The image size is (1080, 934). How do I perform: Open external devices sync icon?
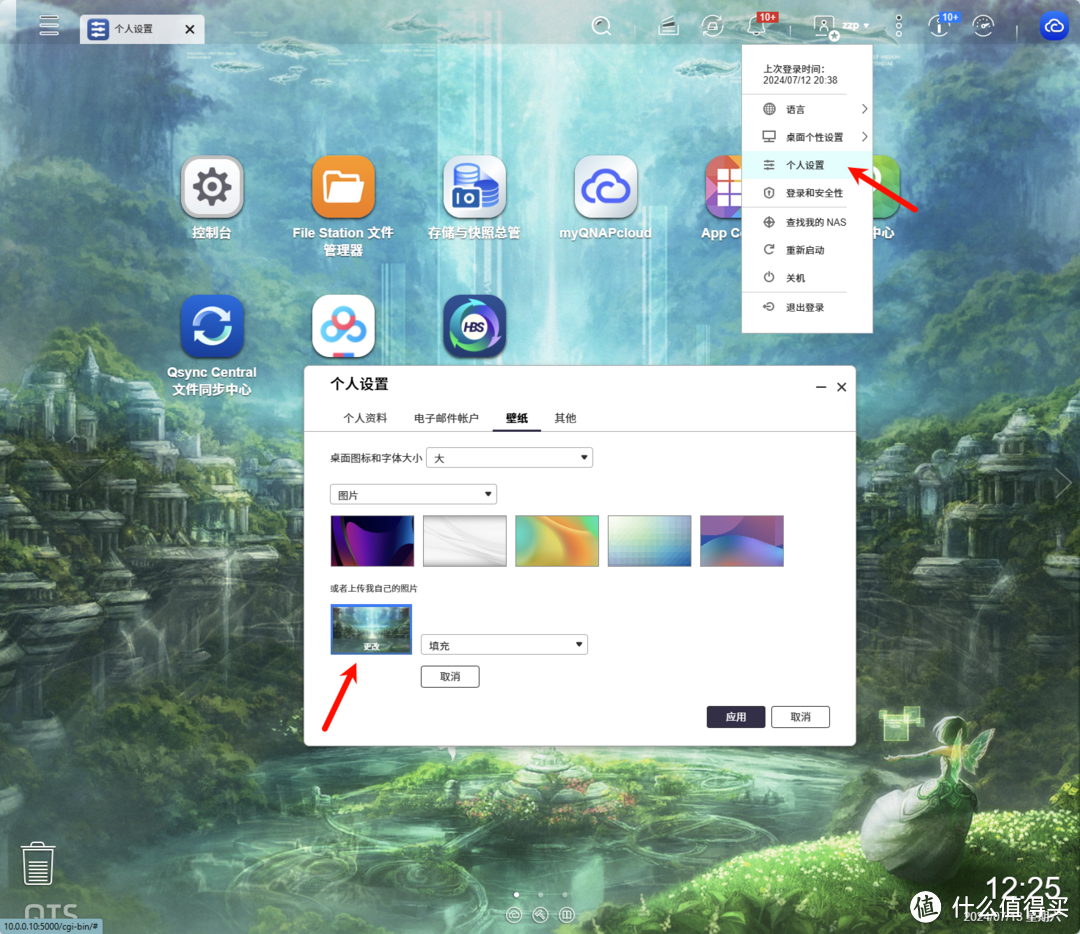point(712,27)
